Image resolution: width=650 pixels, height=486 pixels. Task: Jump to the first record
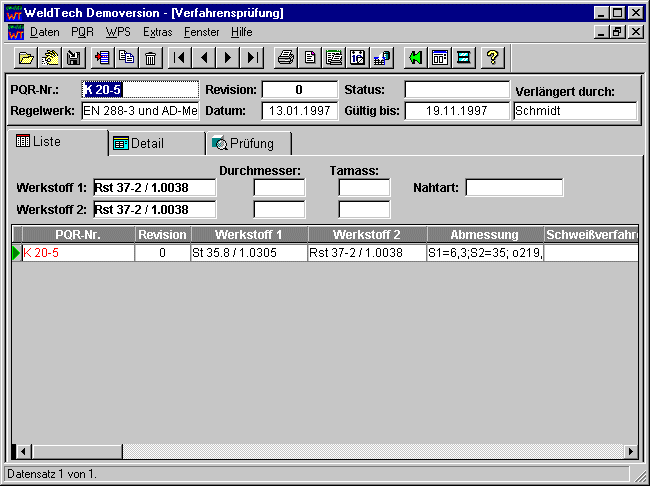click(x=180, y=57)
